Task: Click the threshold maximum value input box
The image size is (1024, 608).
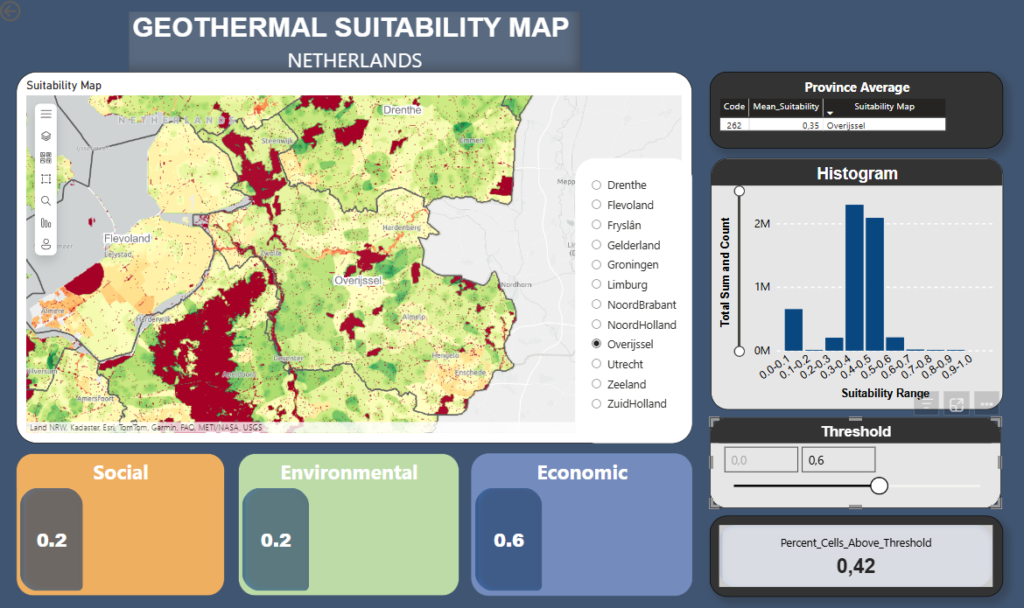Action: pyautogui.click(x=838, y=459)
